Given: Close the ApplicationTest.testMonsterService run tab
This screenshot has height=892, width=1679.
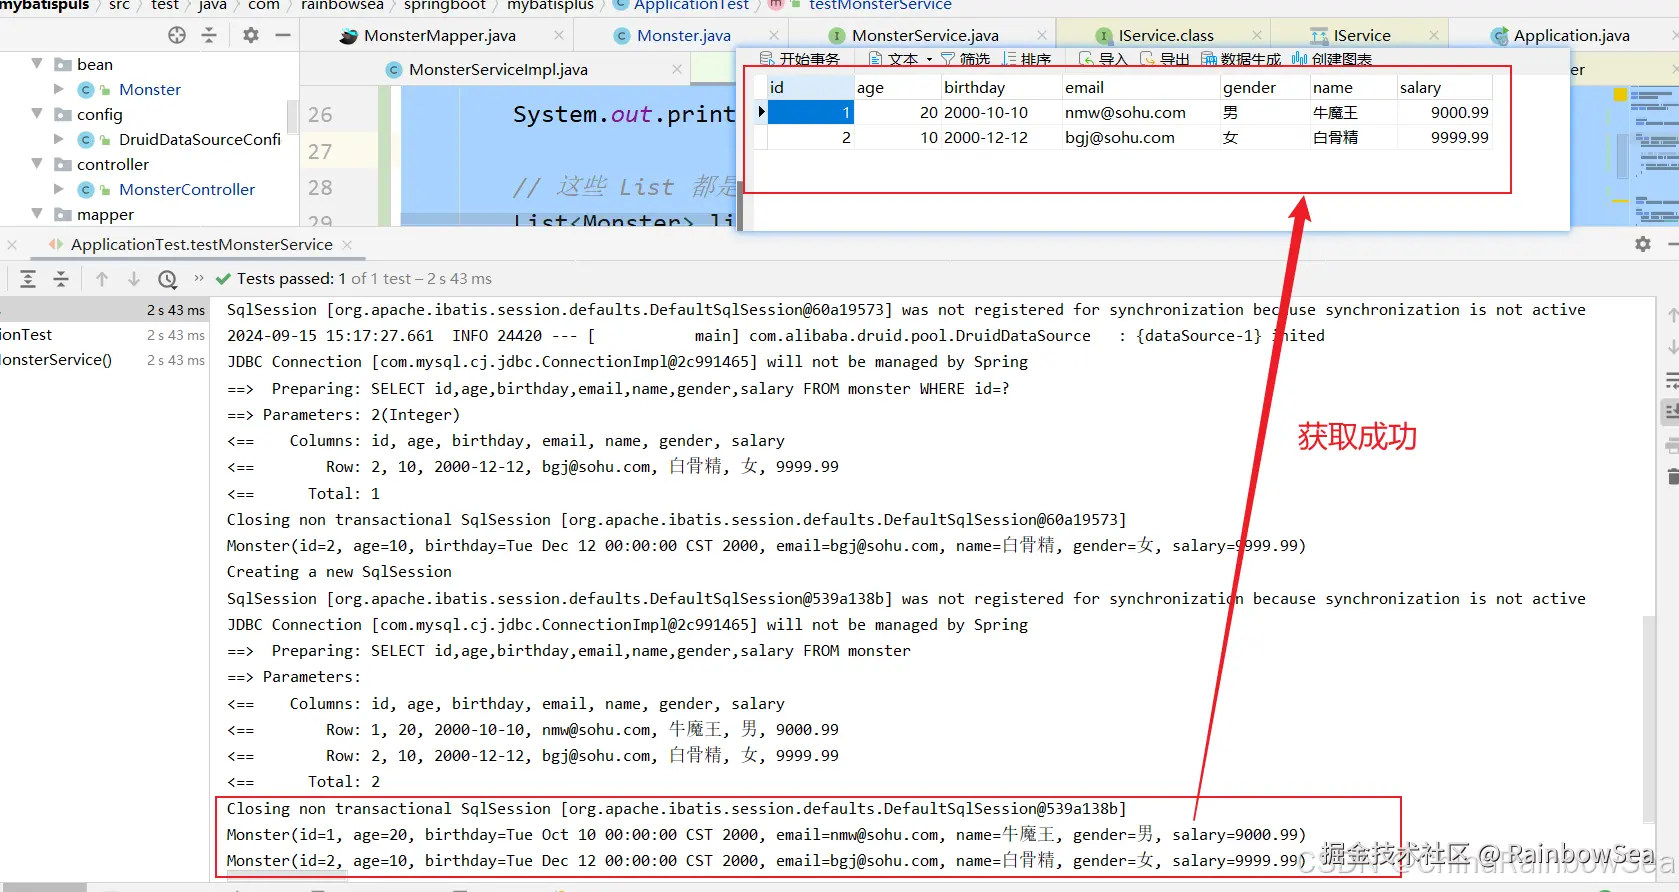Looking at the screenshot, I should pyautogui.click(x=347, y=244).
